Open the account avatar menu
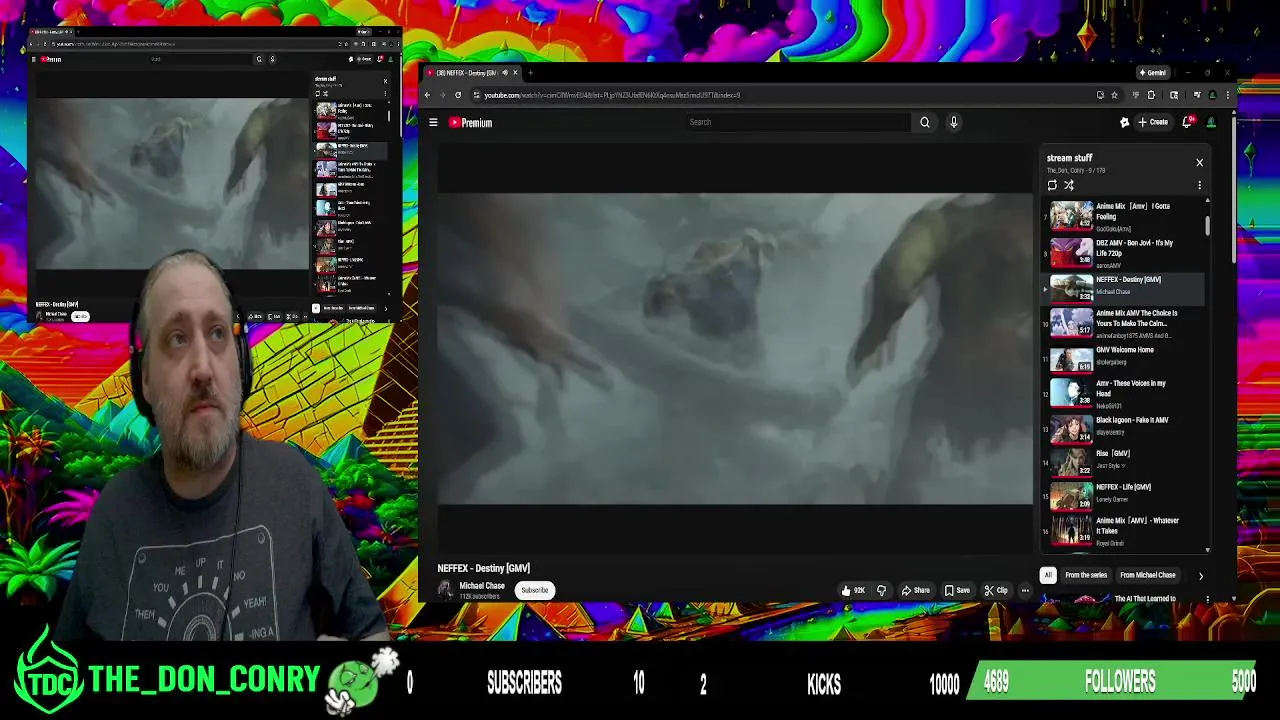 (1211, 122)
